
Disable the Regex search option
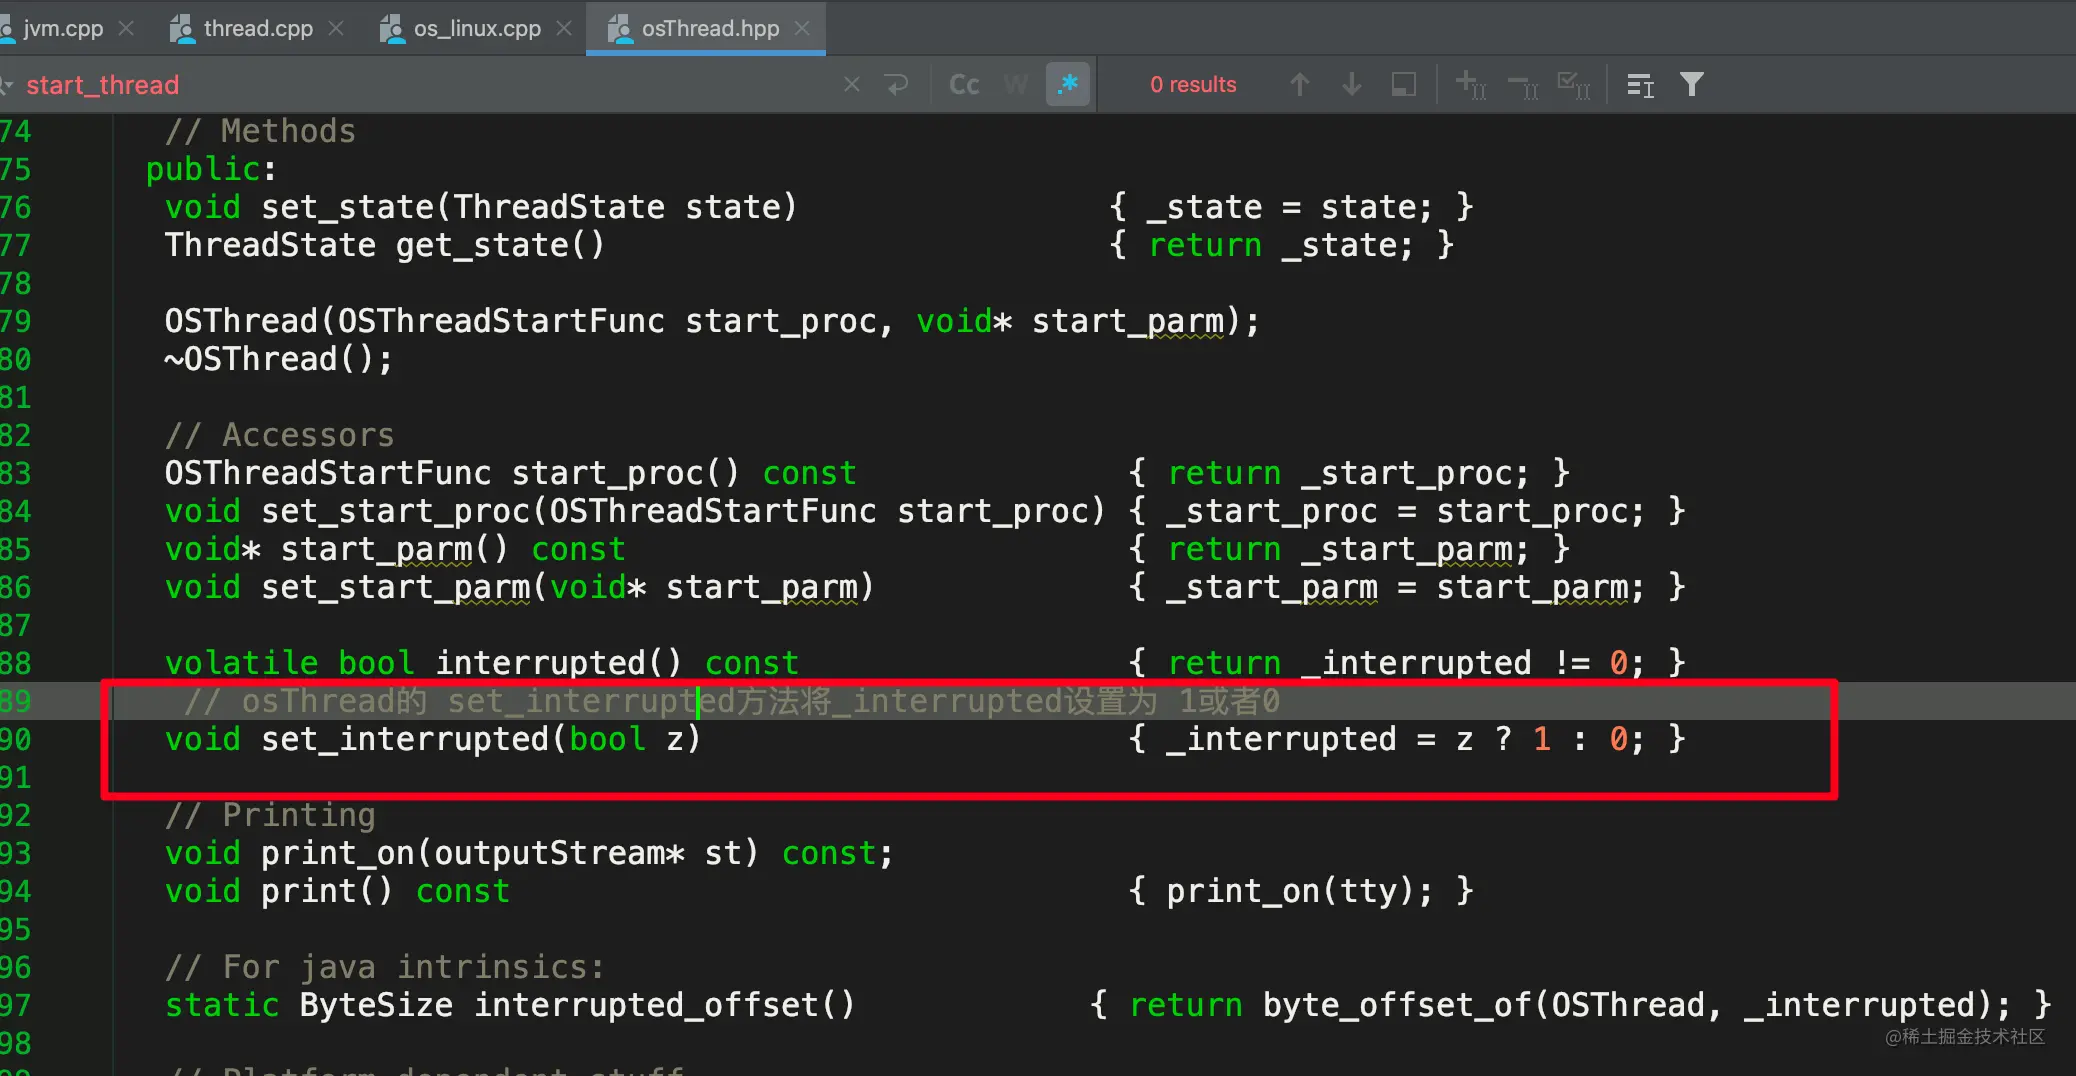1068,85
